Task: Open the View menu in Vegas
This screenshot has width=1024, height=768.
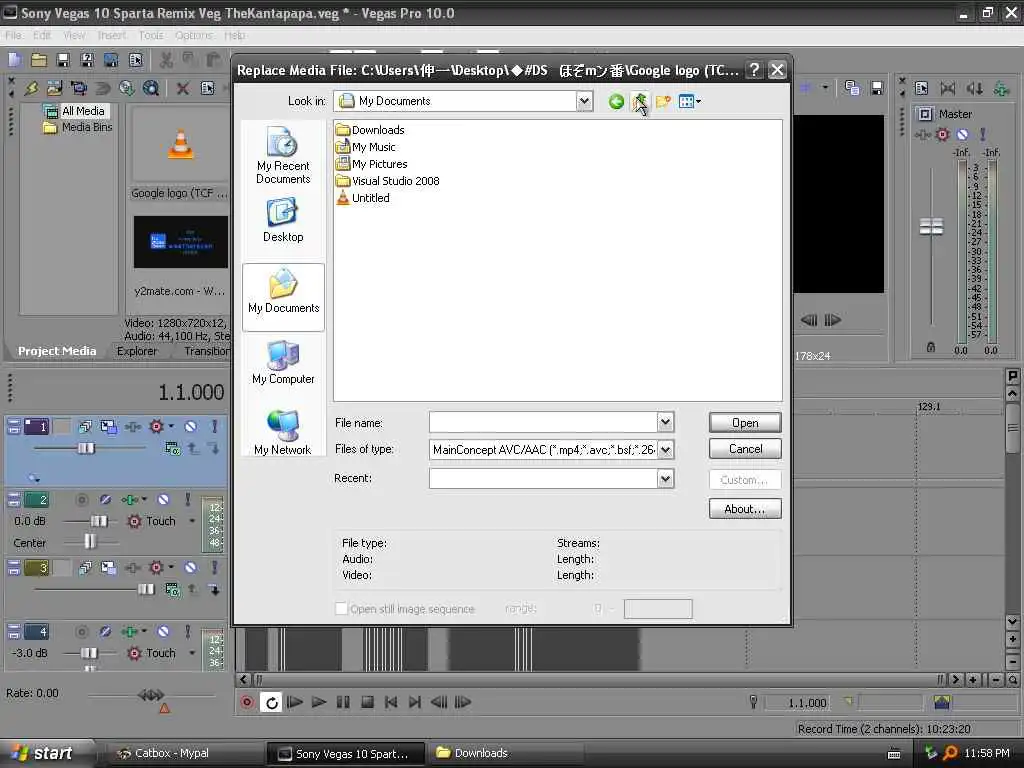Action: [74, 35]
